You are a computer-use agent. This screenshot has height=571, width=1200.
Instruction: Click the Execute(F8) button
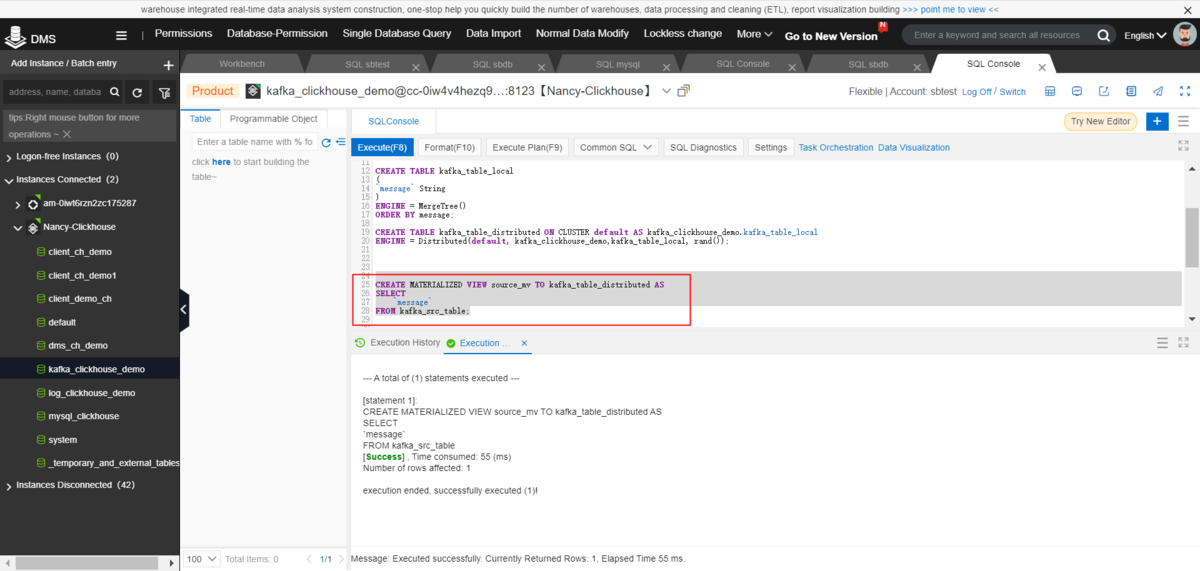[x=383, y=147]
